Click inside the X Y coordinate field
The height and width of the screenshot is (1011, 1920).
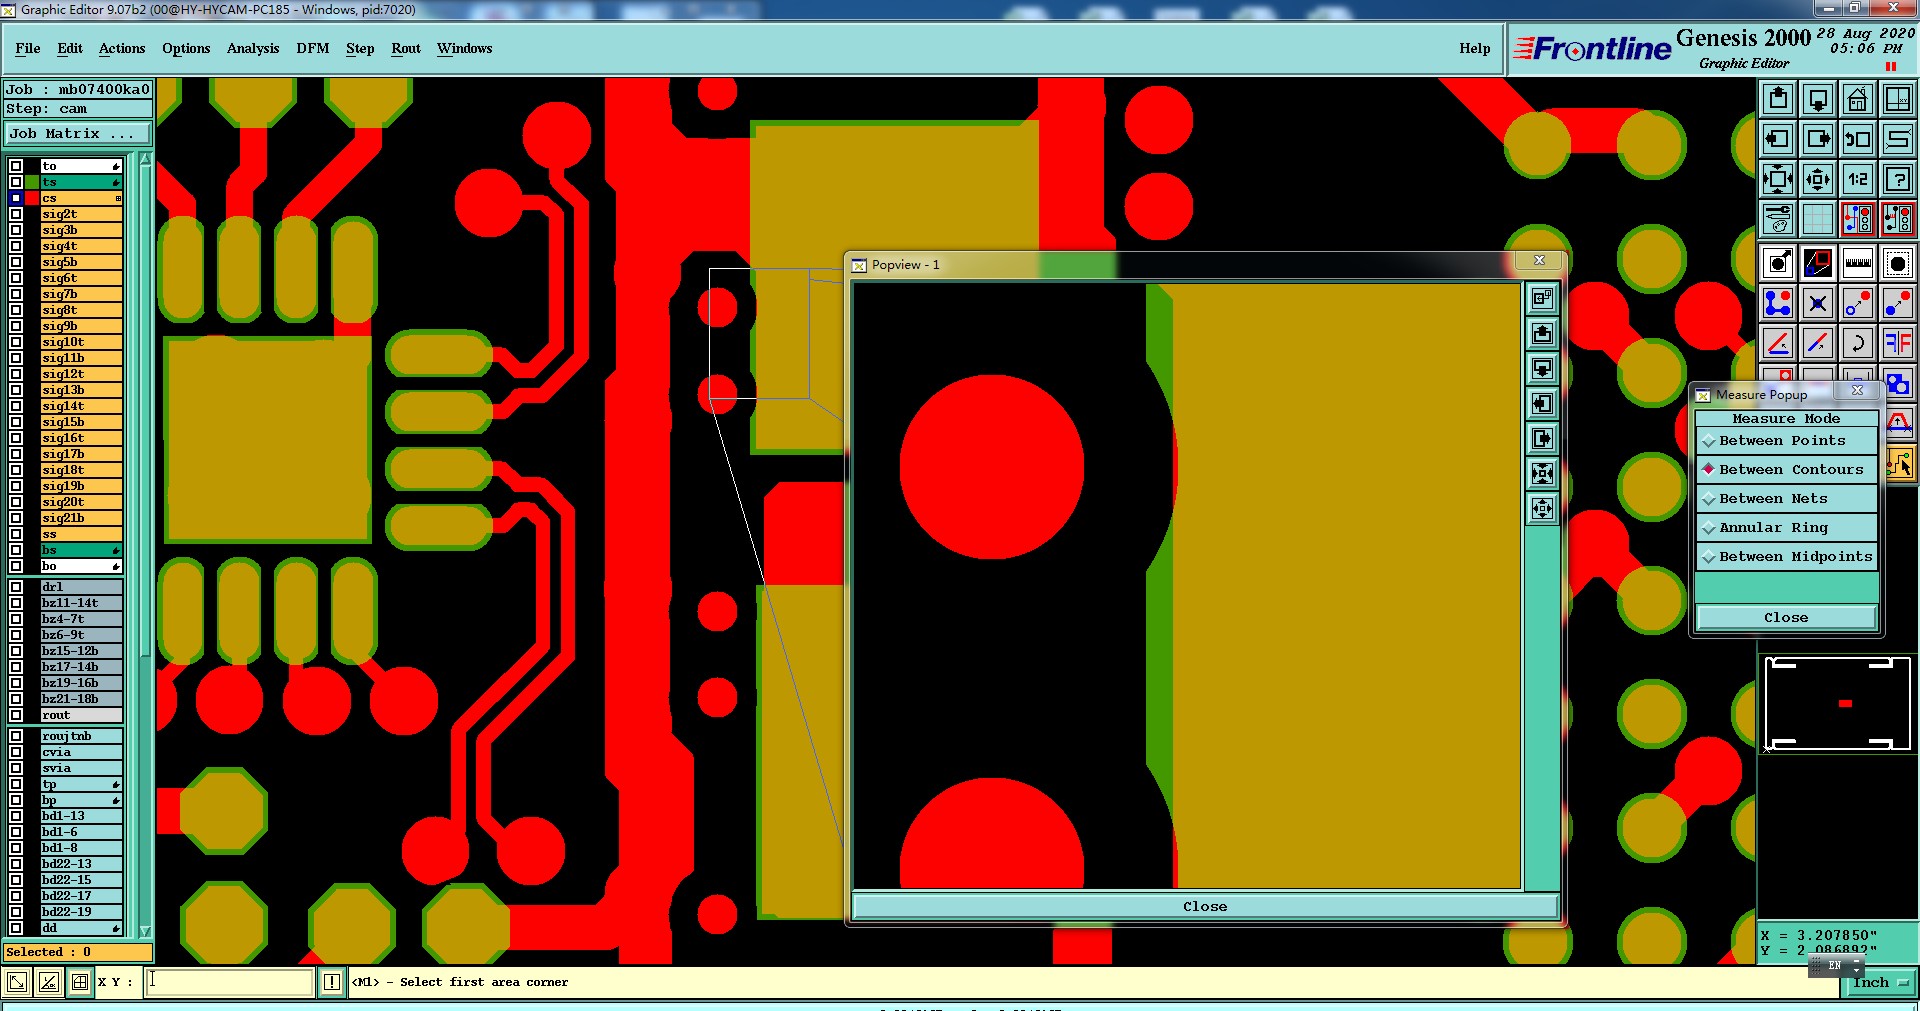(229, 982)
